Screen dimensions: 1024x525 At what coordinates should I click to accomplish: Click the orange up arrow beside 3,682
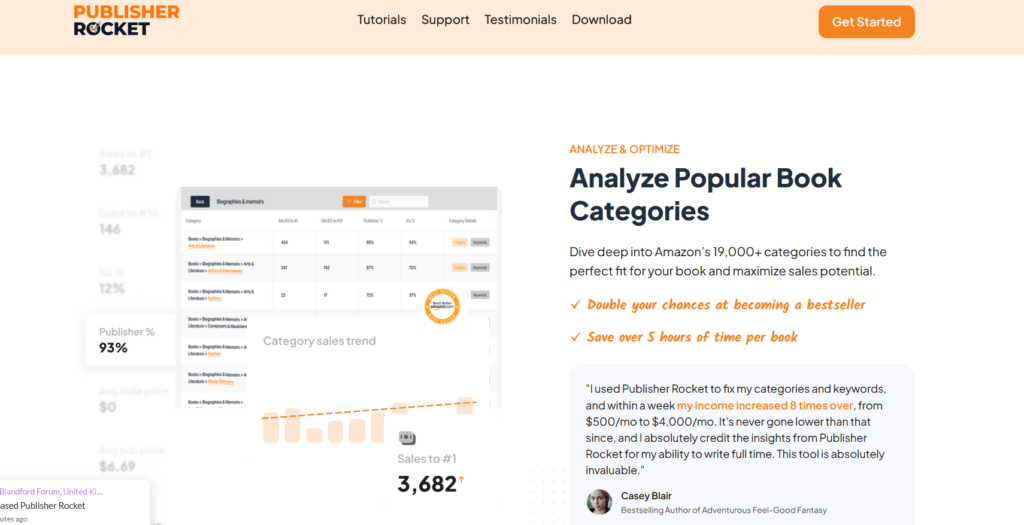click(x=461, y=482)
